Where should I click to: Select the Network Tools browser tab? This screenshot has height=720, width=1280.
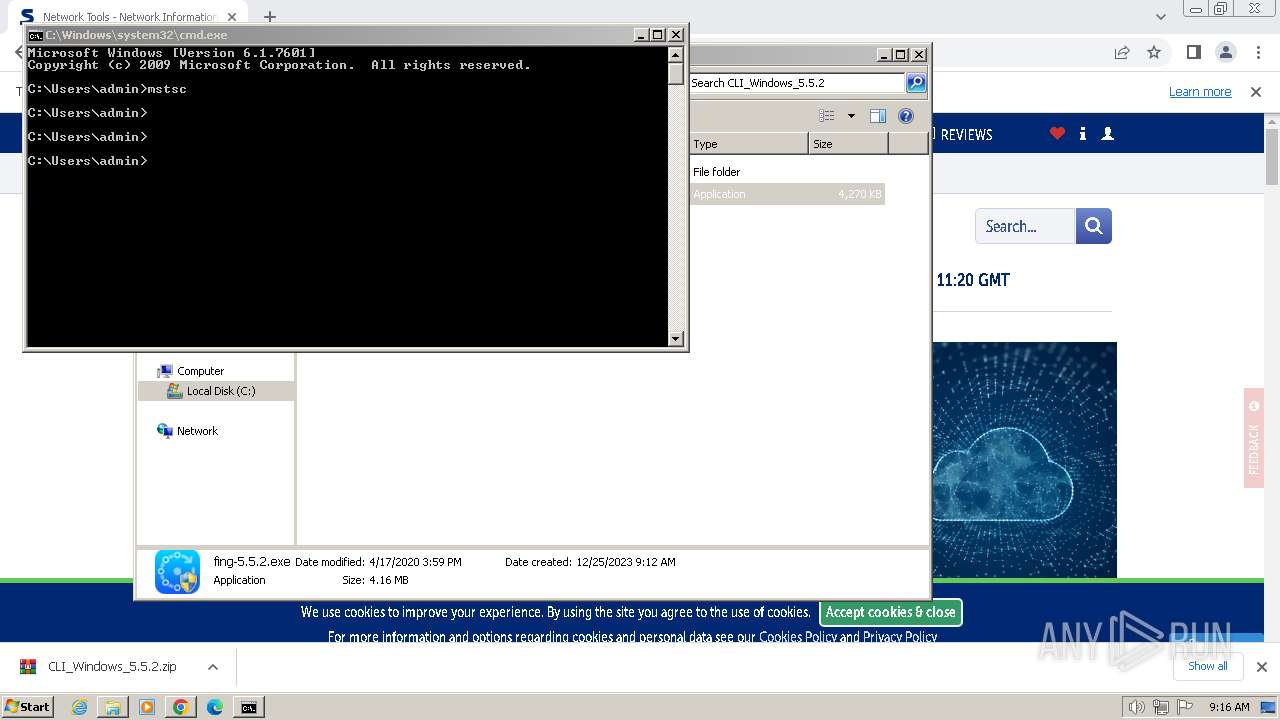[x=130, y=17]
